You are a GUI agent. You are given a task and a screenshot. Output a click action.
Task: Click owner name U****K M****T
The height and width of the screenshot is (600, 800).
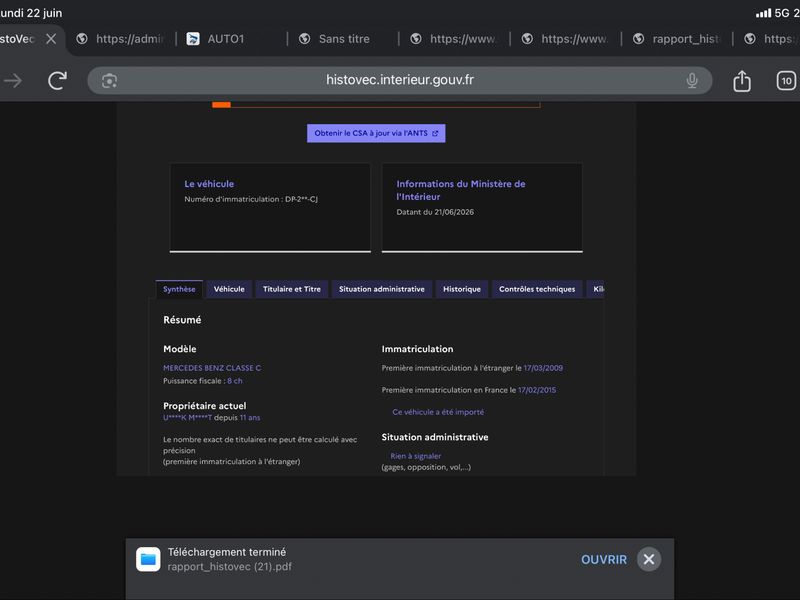187,417
